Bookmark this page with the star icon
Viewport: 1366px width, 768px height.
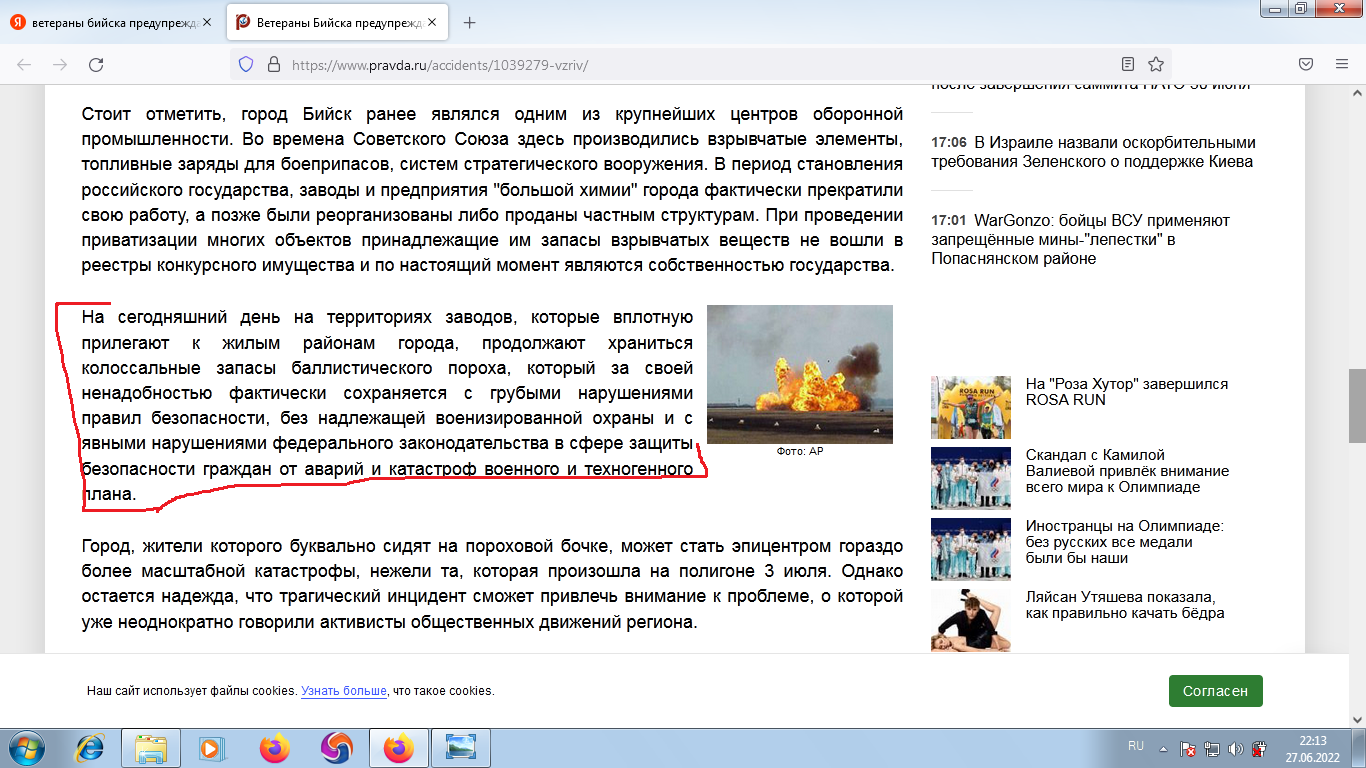click(1156, 65)
